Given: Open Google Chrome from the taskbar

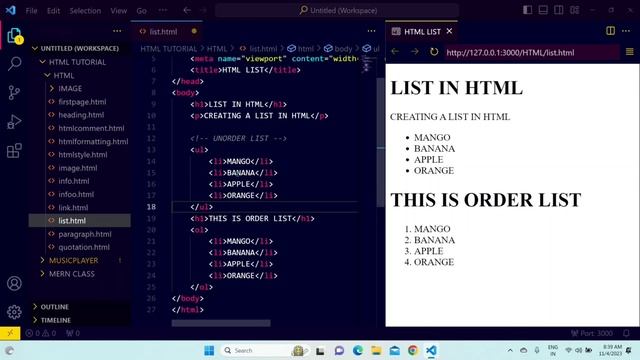Looking at the screenshot, I should click(413, 350).
